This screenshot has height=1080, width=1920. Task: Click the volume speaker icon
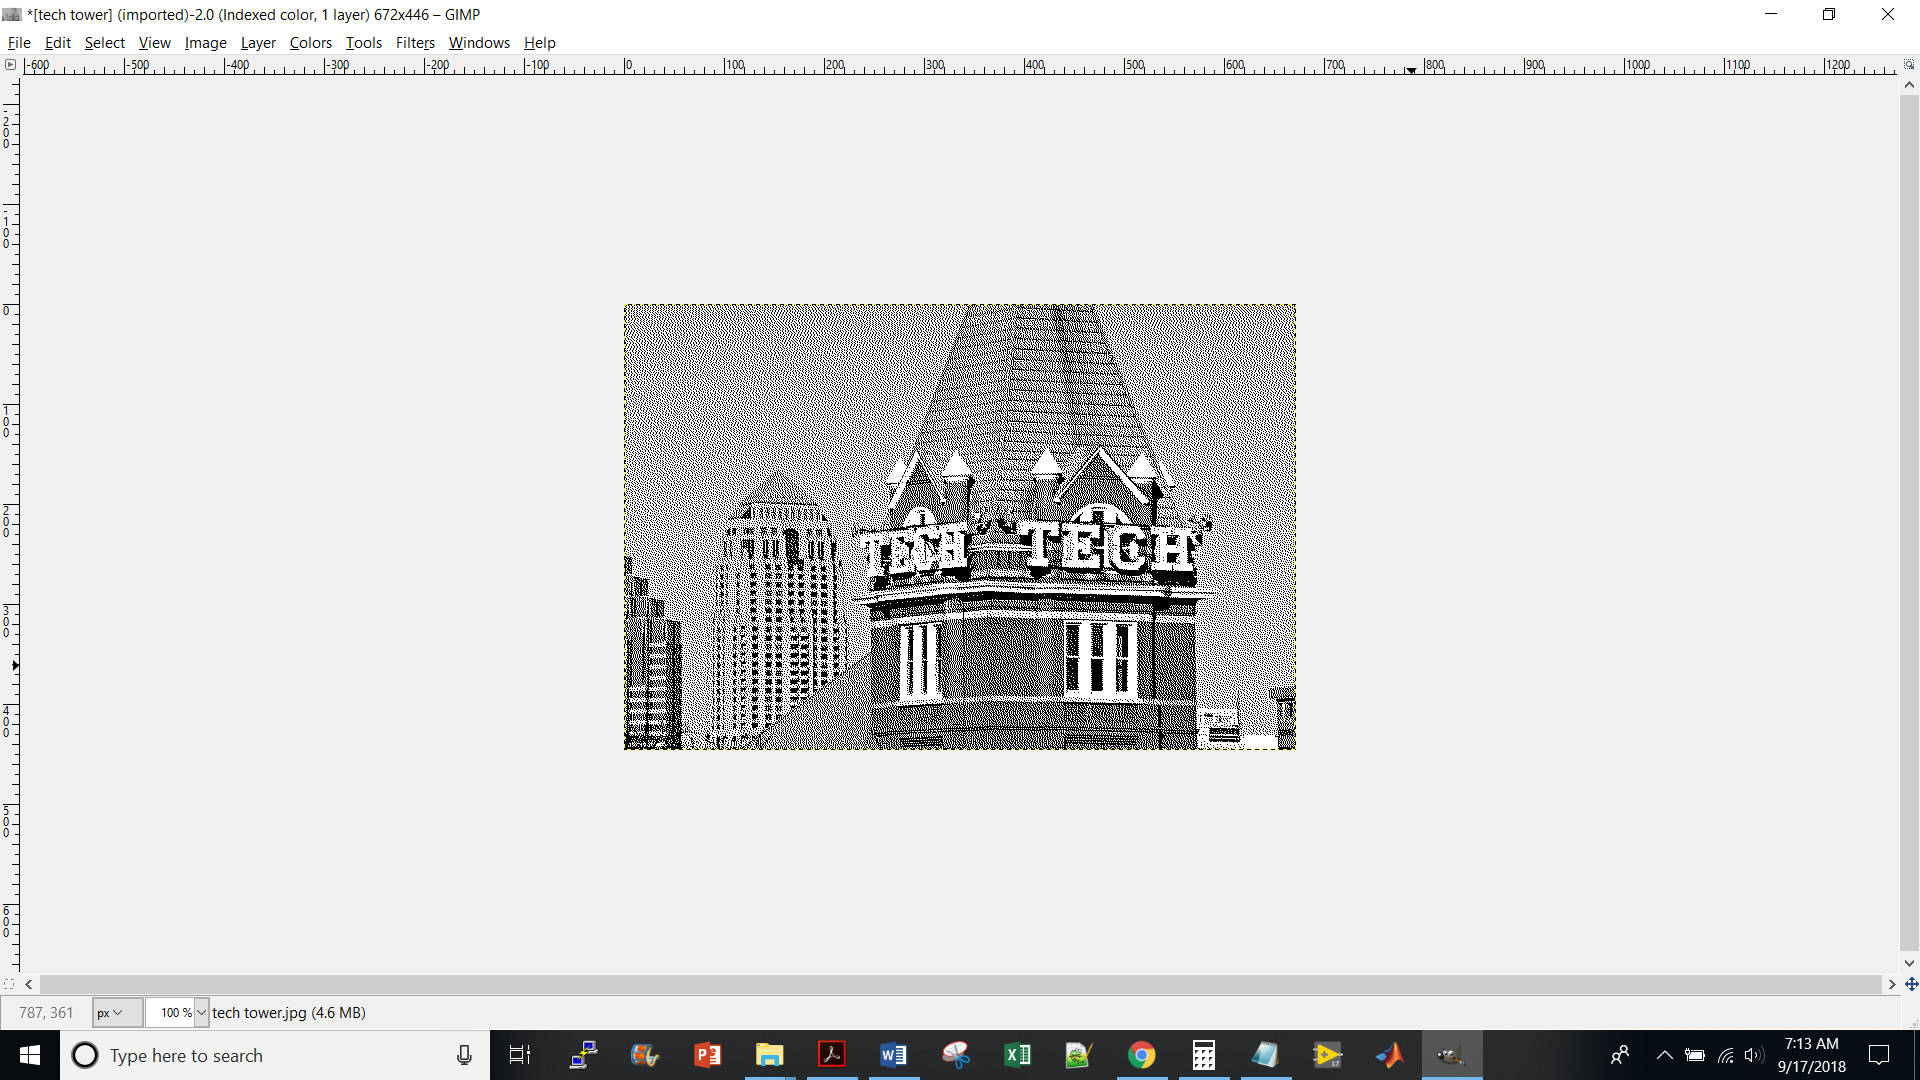(1753, 1055)
